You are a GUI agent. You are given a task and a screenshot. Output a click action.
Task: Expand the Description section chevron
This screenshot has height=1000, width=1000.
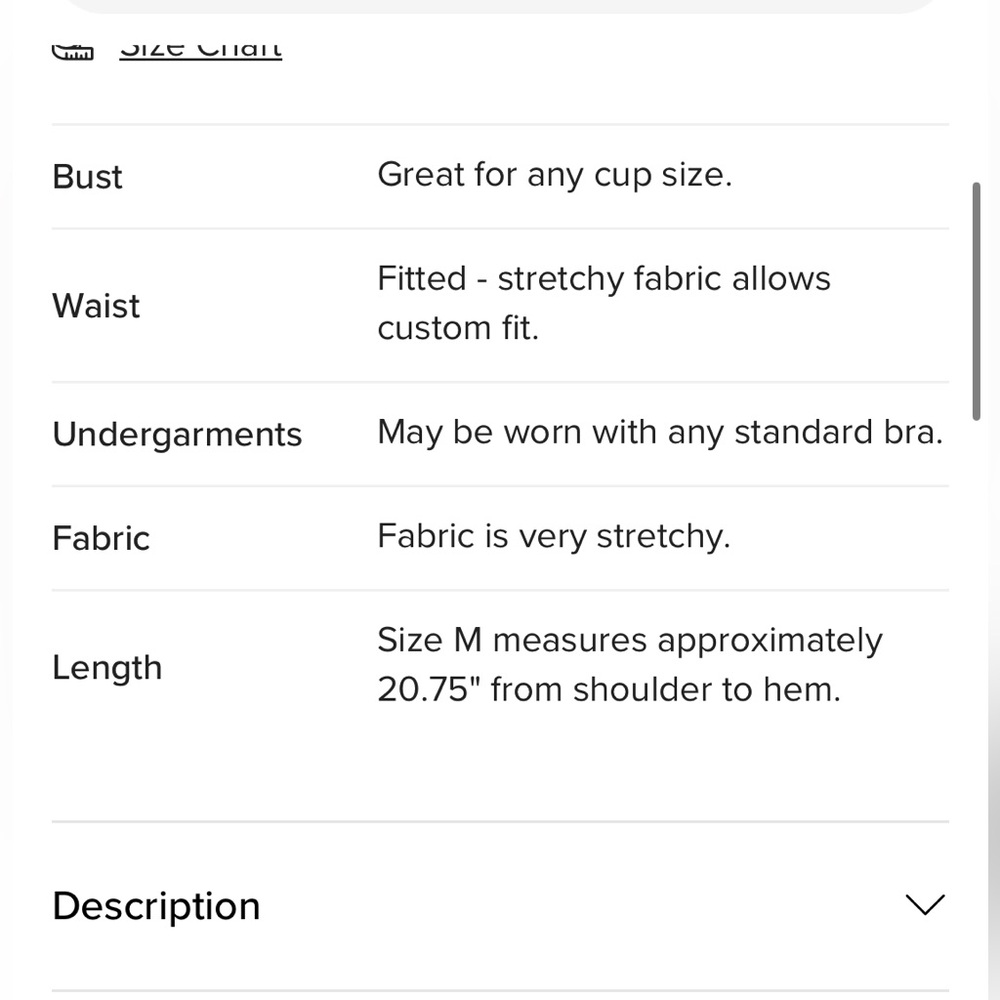(924, 905)
